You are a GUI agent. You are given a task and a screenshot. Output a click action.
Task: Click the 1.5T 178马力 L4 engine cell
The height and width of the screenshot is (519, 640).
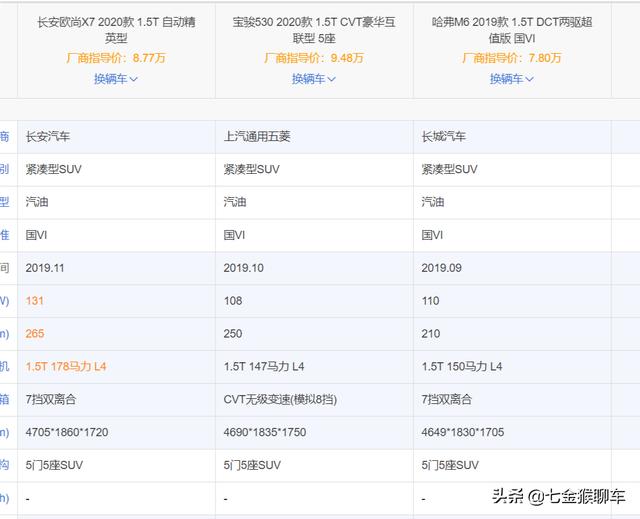[x=116, y=367]
